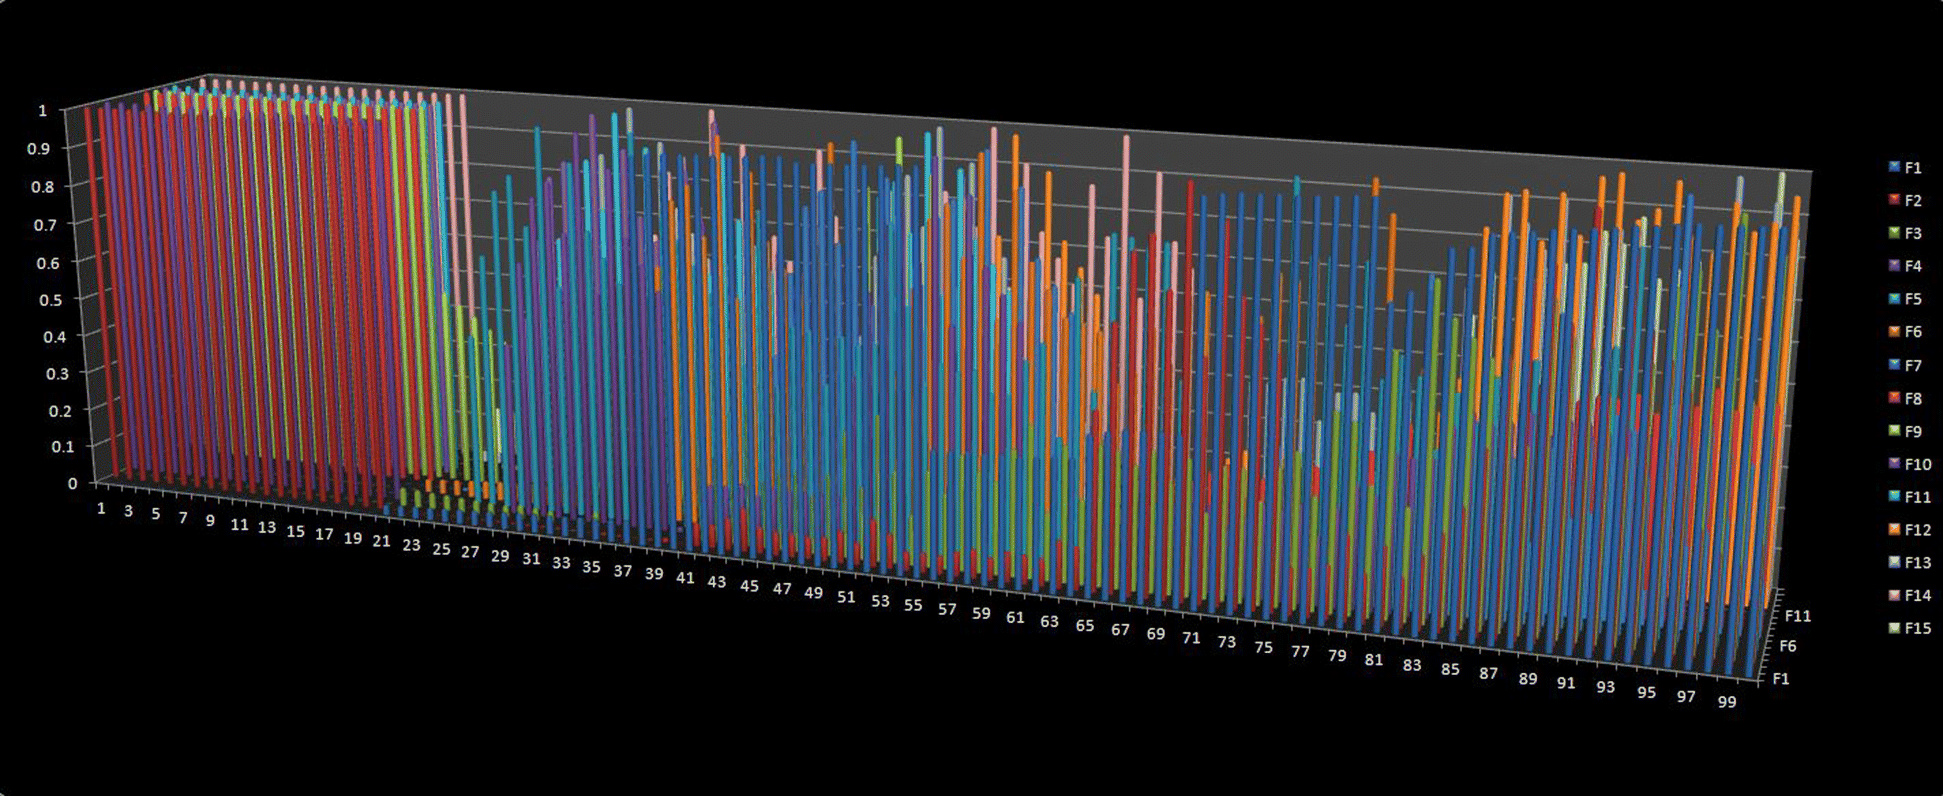The width and height of the screenshot is (1943, 796).
Task: Pick horizontal axis label 39
Action: pyautogui.click(x=654, y=573)
